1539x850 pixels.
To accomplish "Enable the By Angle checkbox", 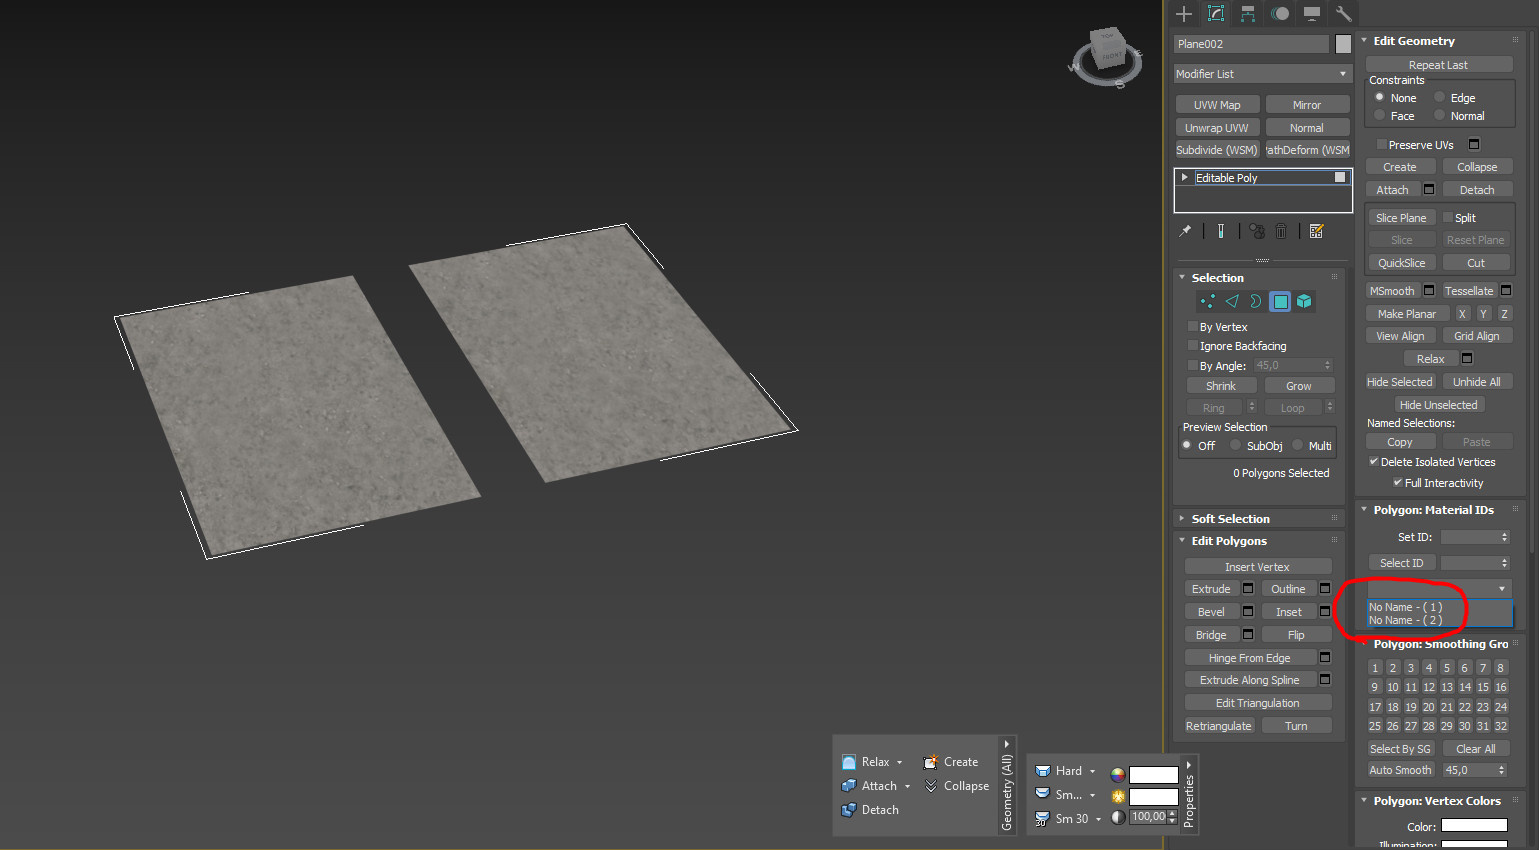I will click(x=1193, y=366).
